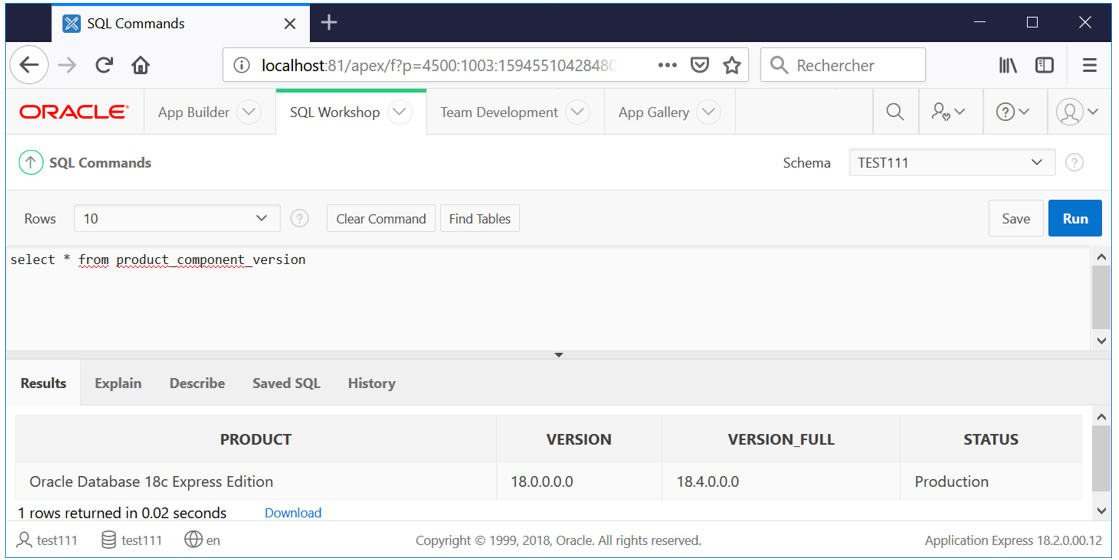Open a new browser tab with plus
Screen dimensions: 1119x560
(329, 23)
